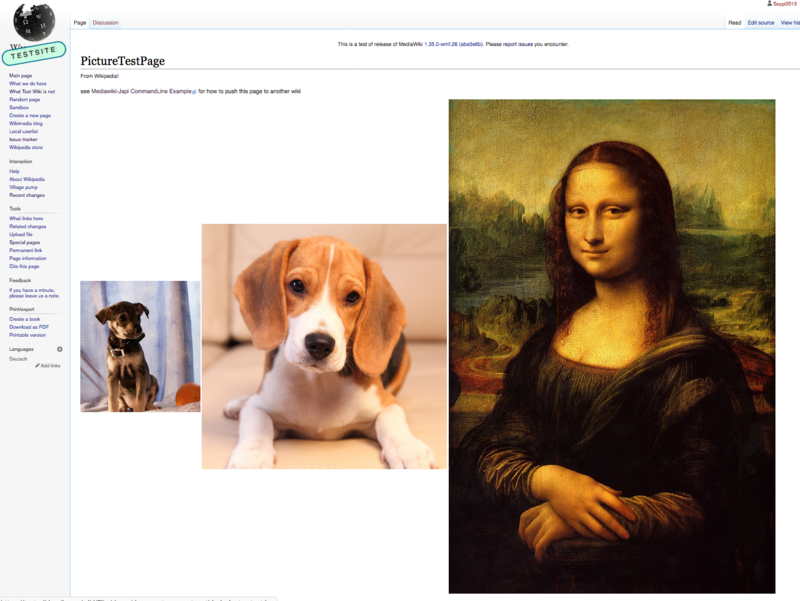Open Local userlist link

click(x=23, y=132)
